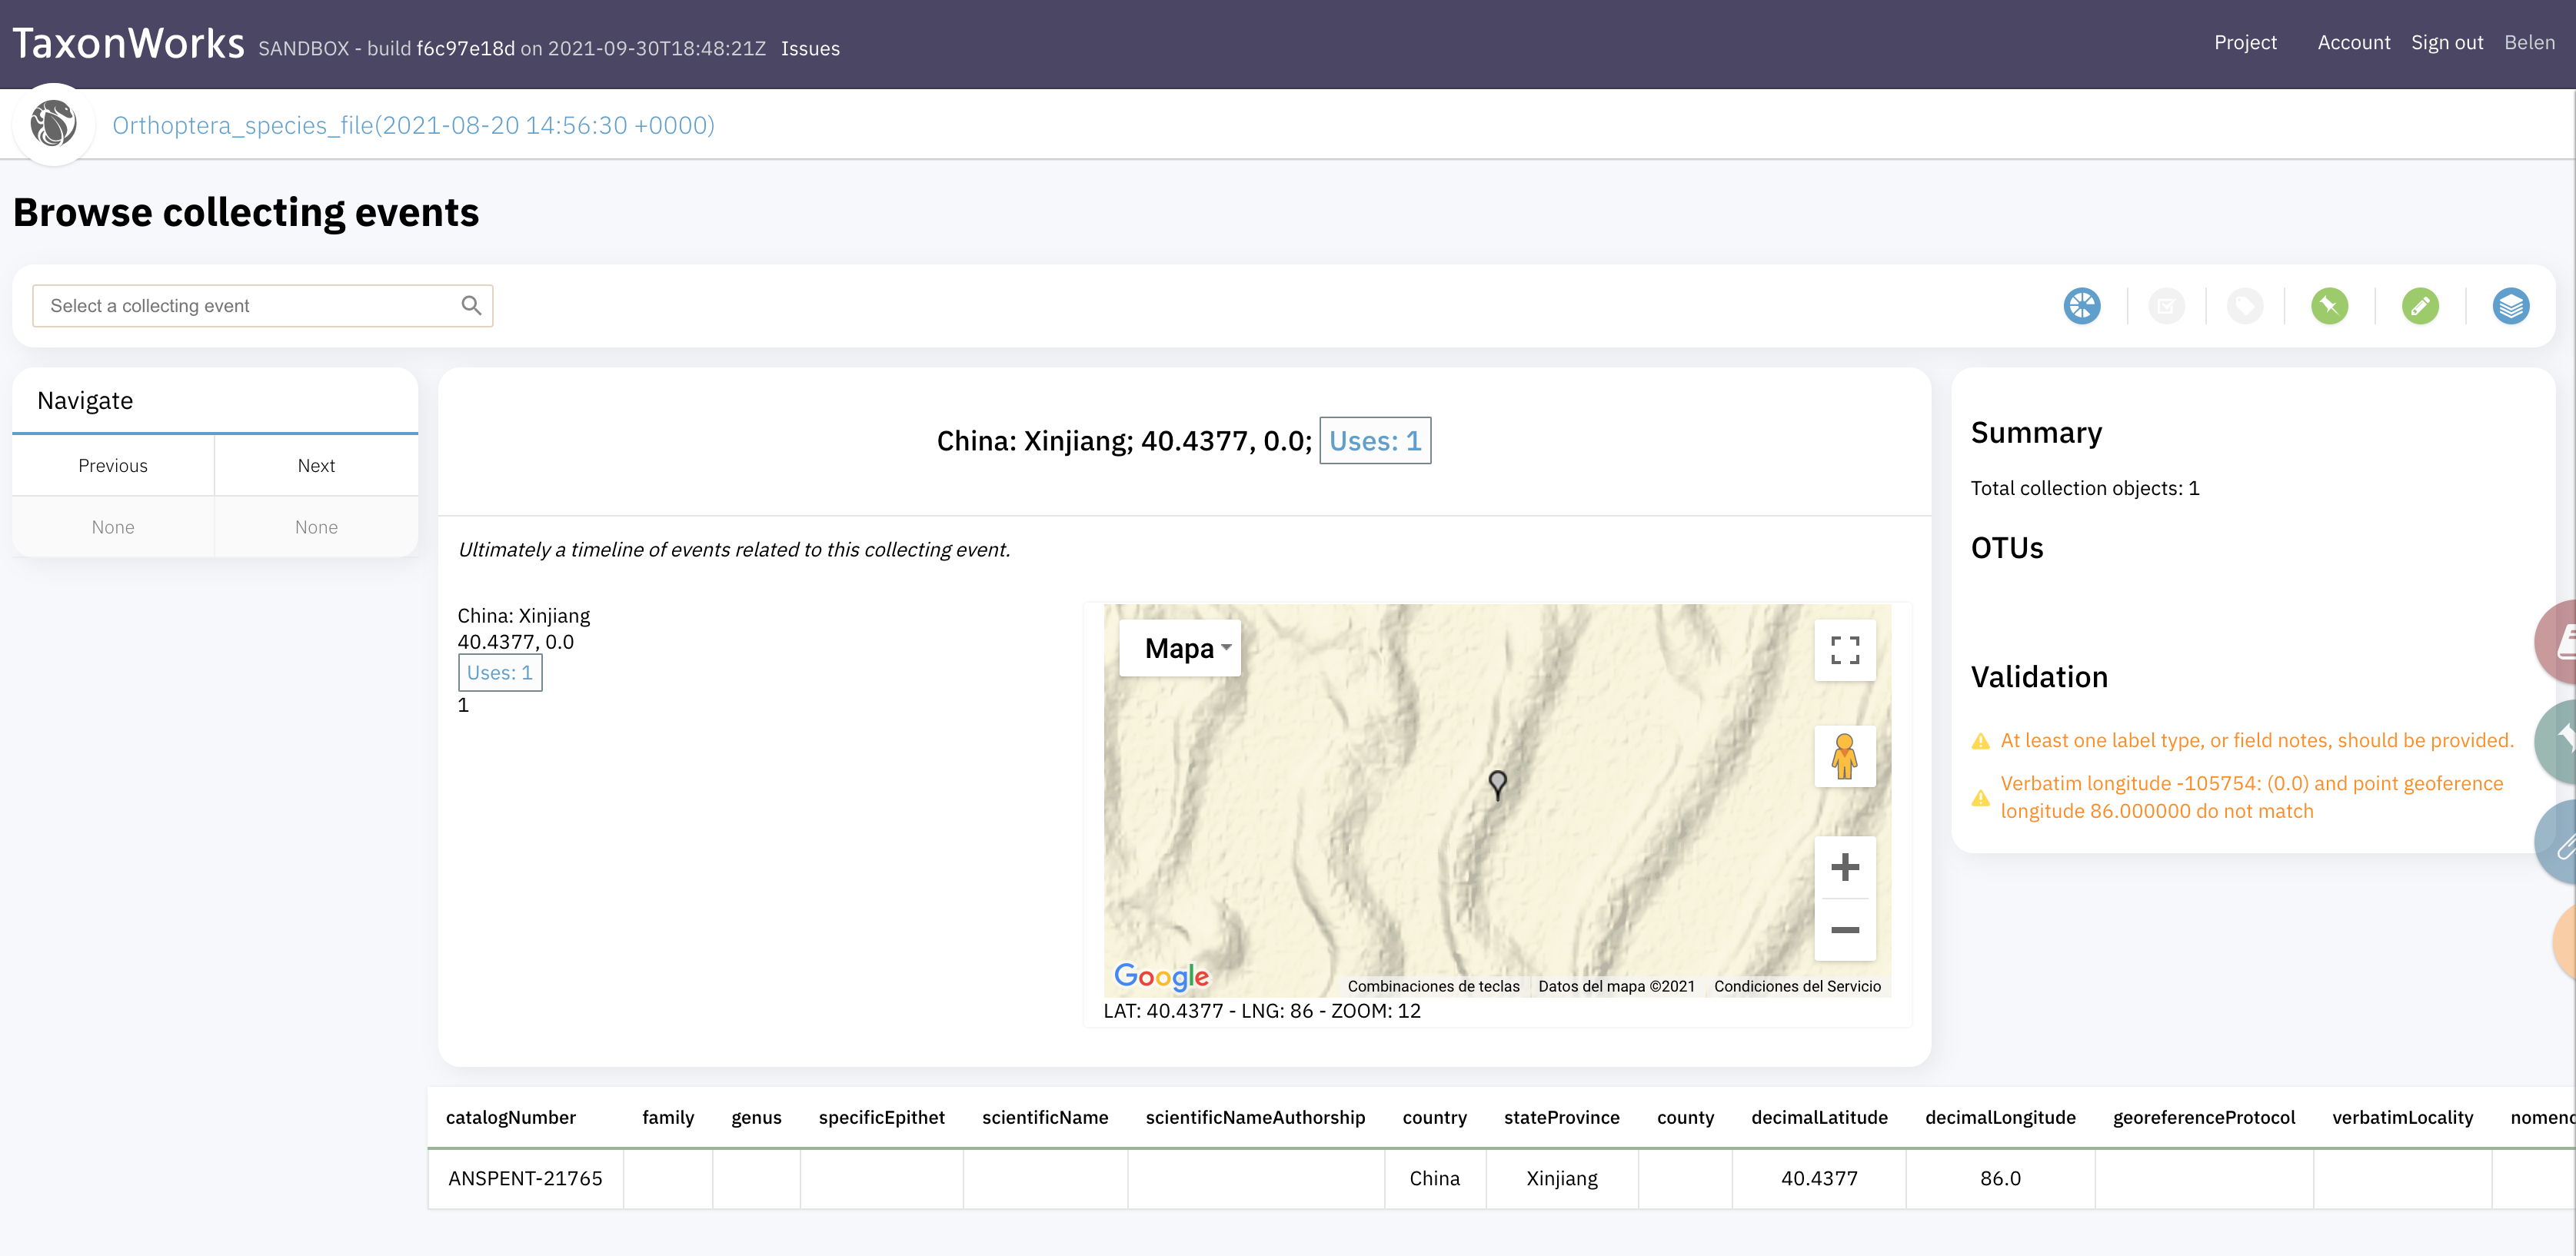
Task: Open the Project menu
Action: click(2245, 42)
